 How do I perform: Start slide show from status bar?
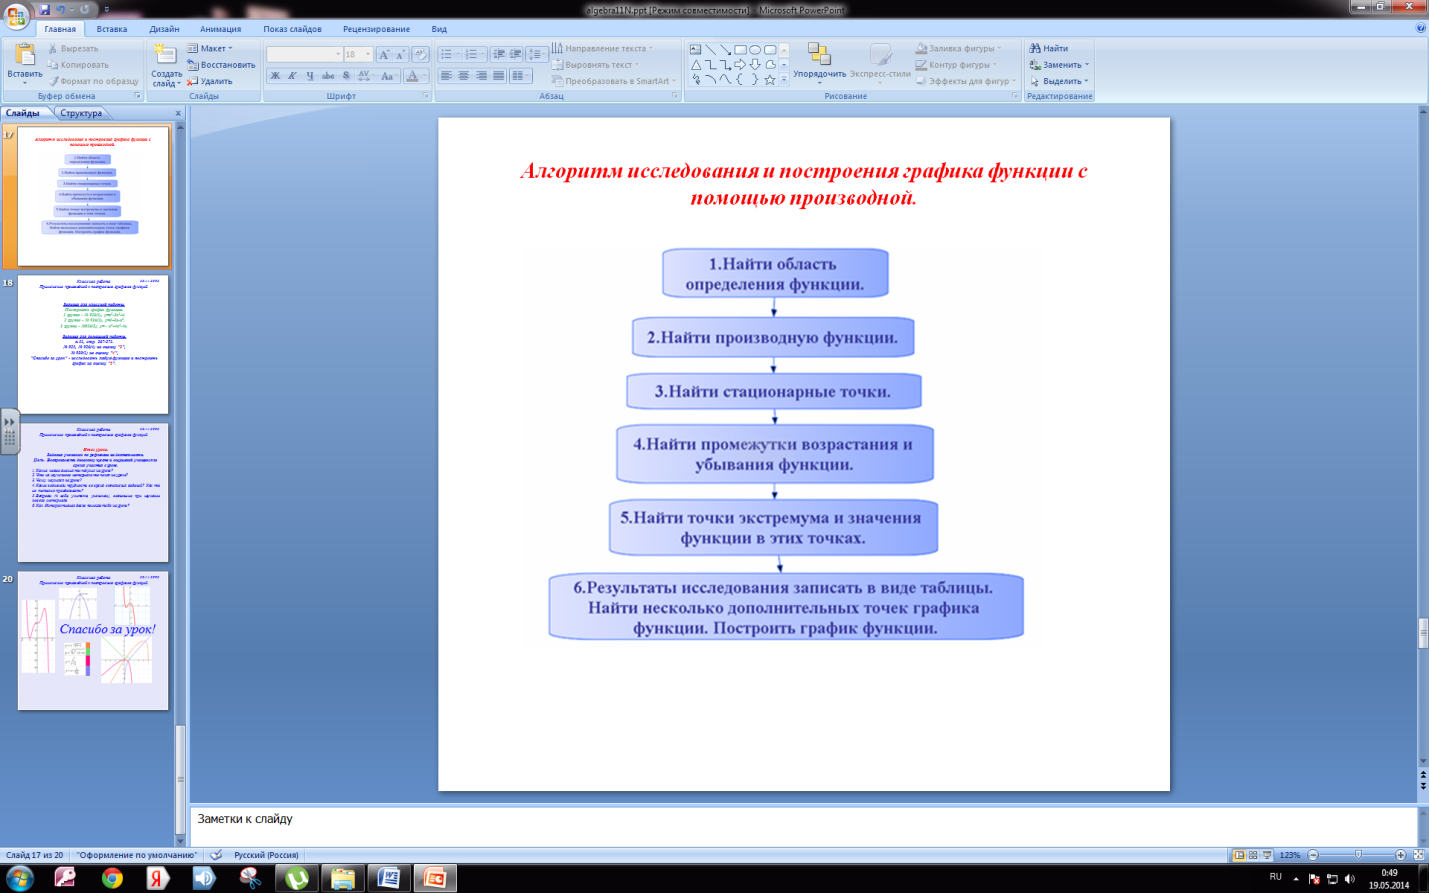[1267, 855]
